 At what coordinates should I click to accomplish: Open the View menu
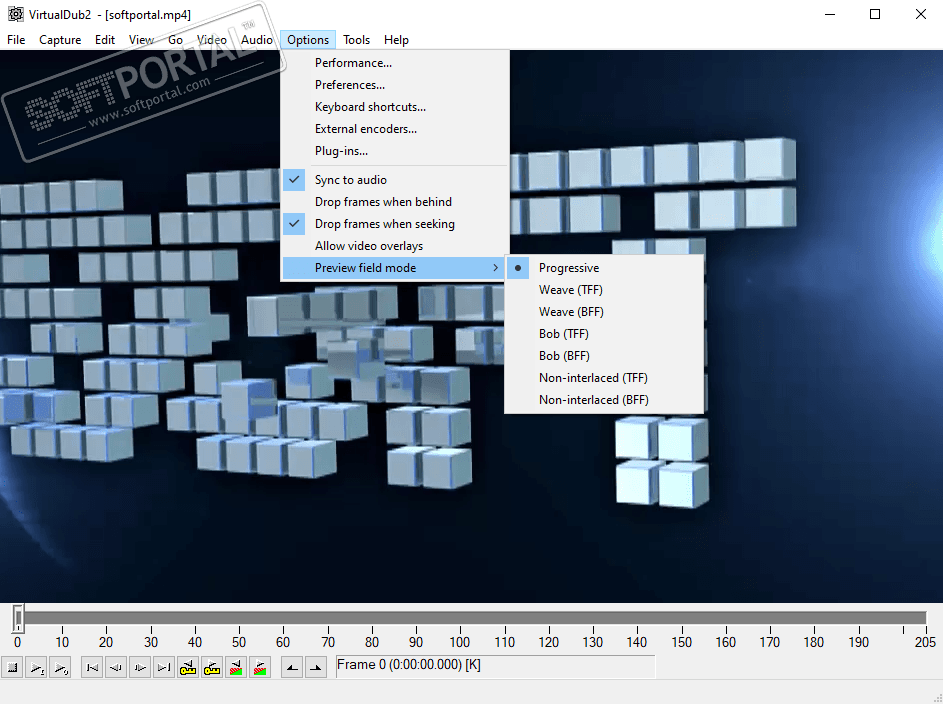pyautogui.click(x=141, y=40)
